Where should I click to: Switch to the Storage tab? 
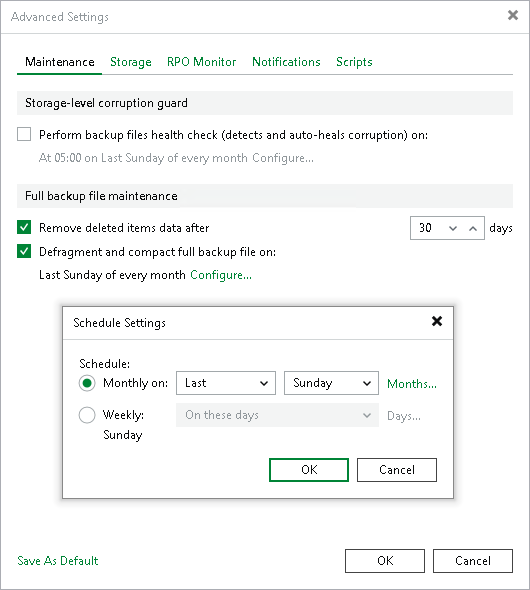[x=131, y=62]
